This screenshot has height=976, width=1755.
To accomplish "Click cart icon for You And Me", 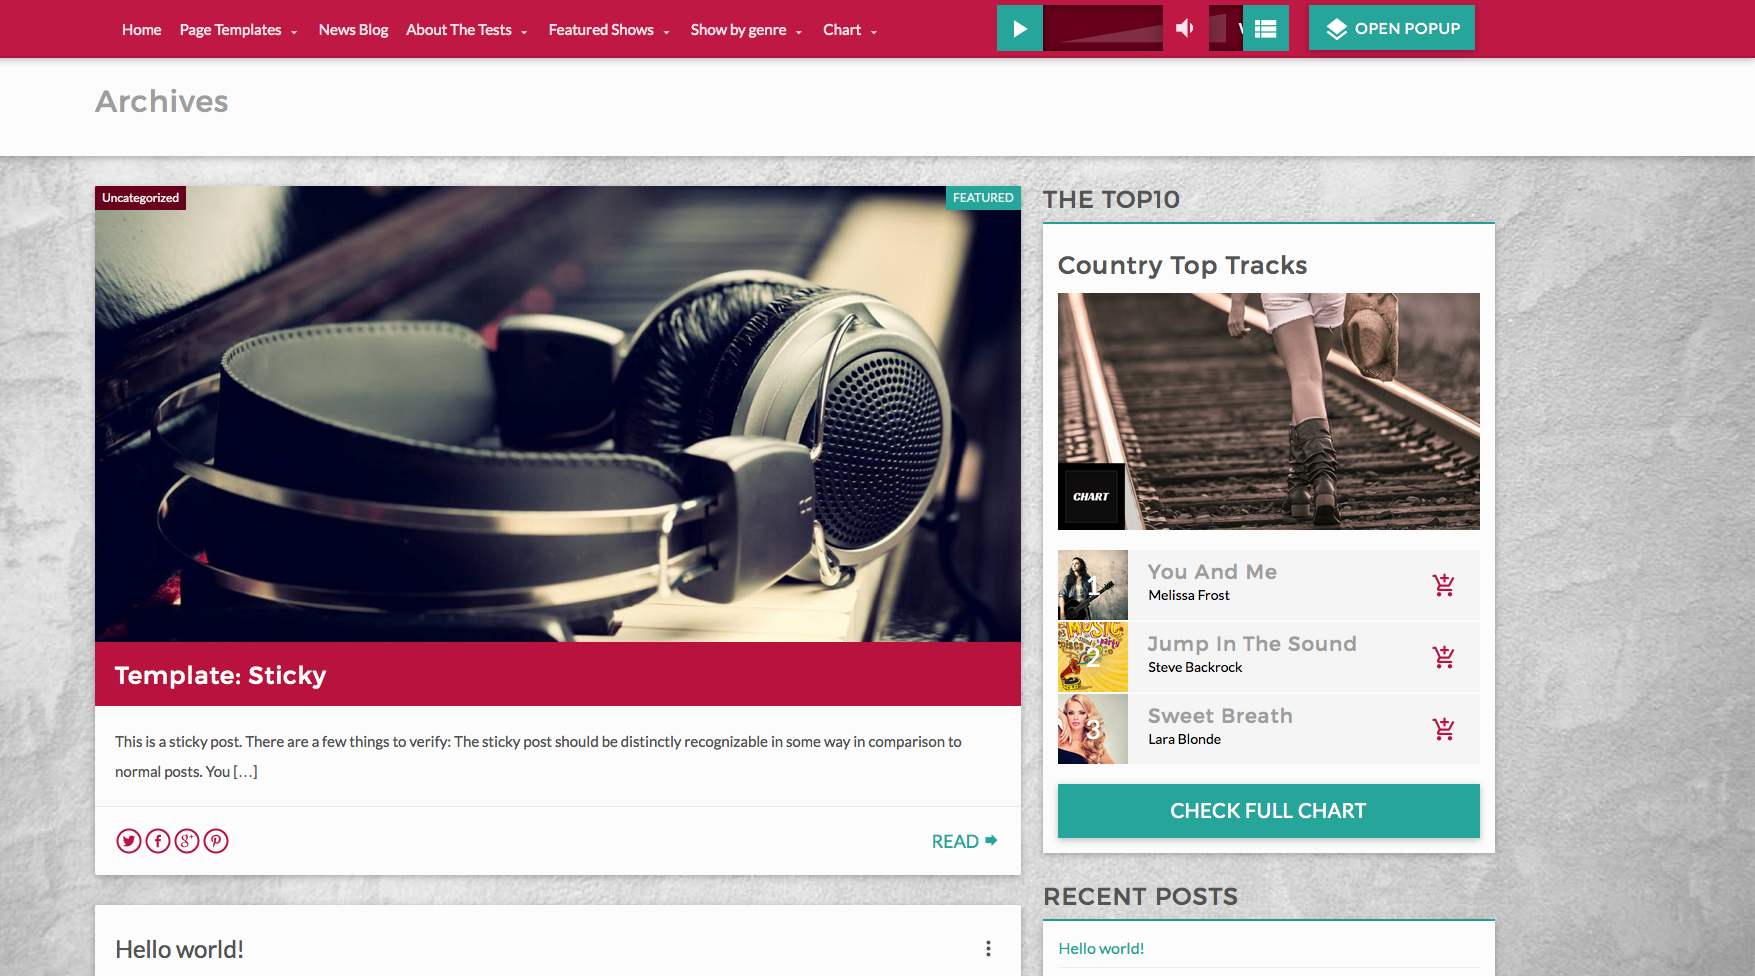I will coord(1443,585).
